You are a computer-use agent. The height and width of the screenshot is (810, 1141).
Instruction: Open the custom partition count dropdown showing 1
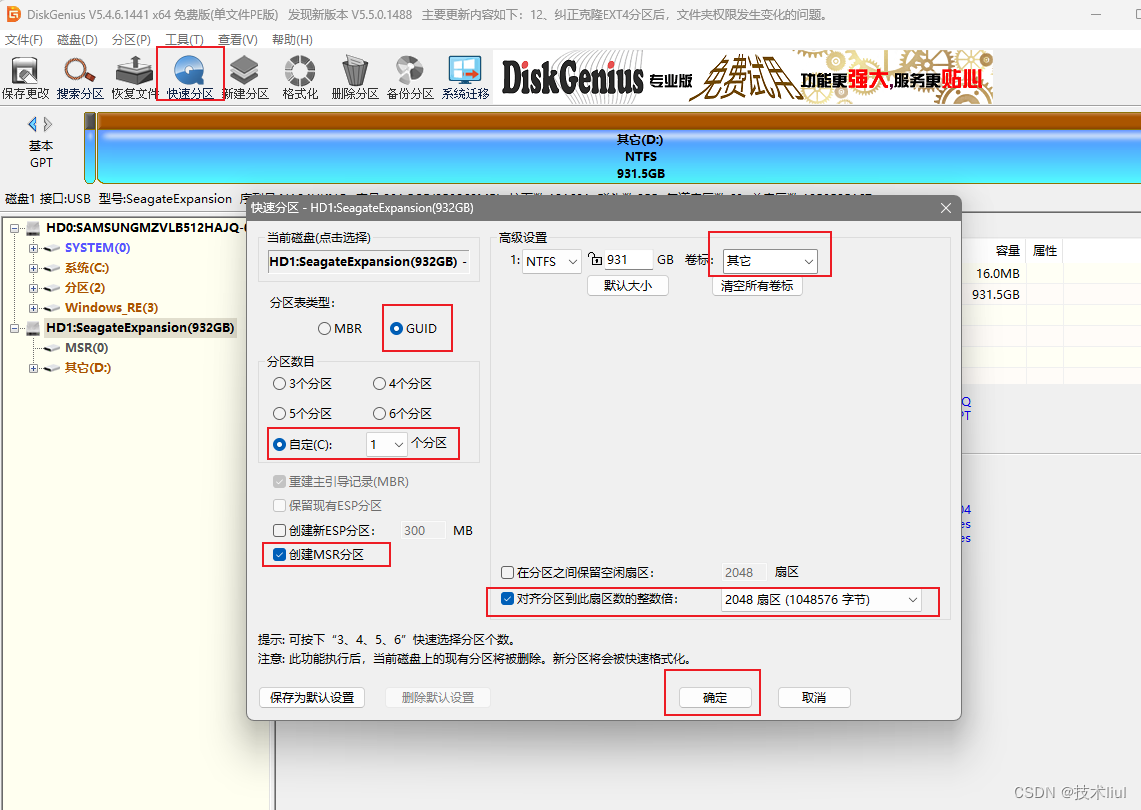coord(386,444)
